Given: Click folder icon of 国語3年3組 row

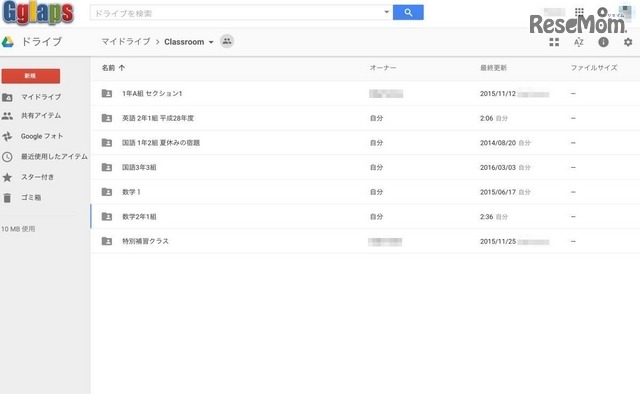Looking at the screenshot, I should pos(107,167).
